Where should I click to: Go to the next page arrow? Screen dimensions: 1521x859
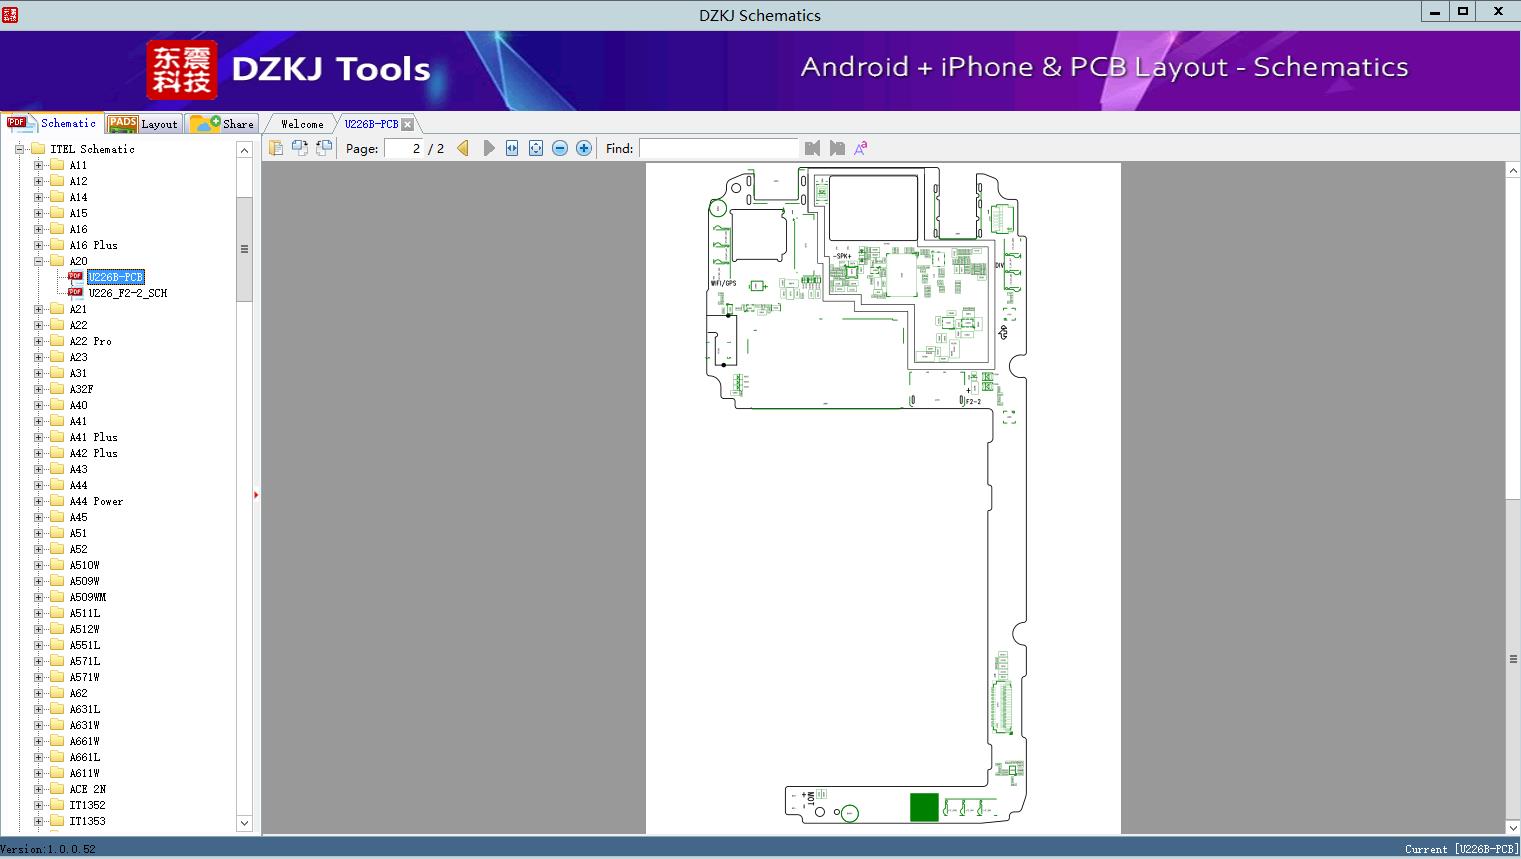coord(488,148)
